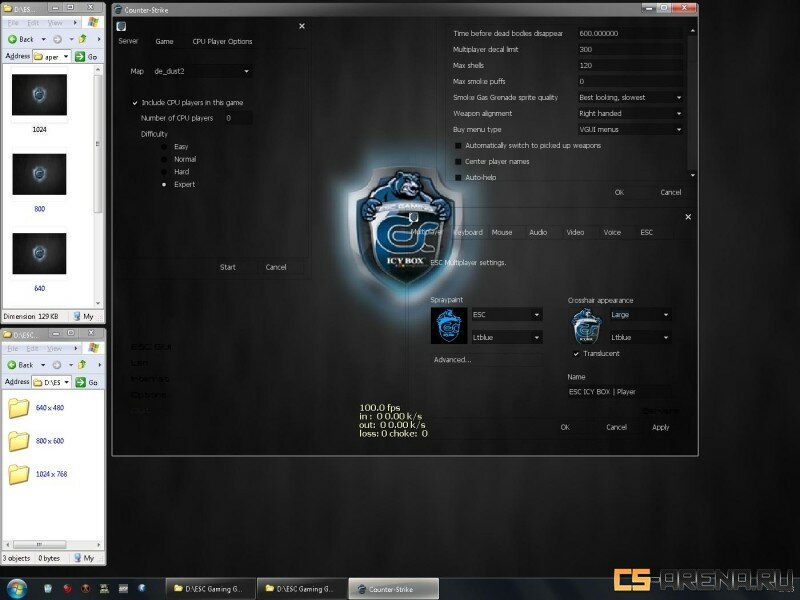
Task: Click the Start button to create server
Action: (x=228, y=267)
